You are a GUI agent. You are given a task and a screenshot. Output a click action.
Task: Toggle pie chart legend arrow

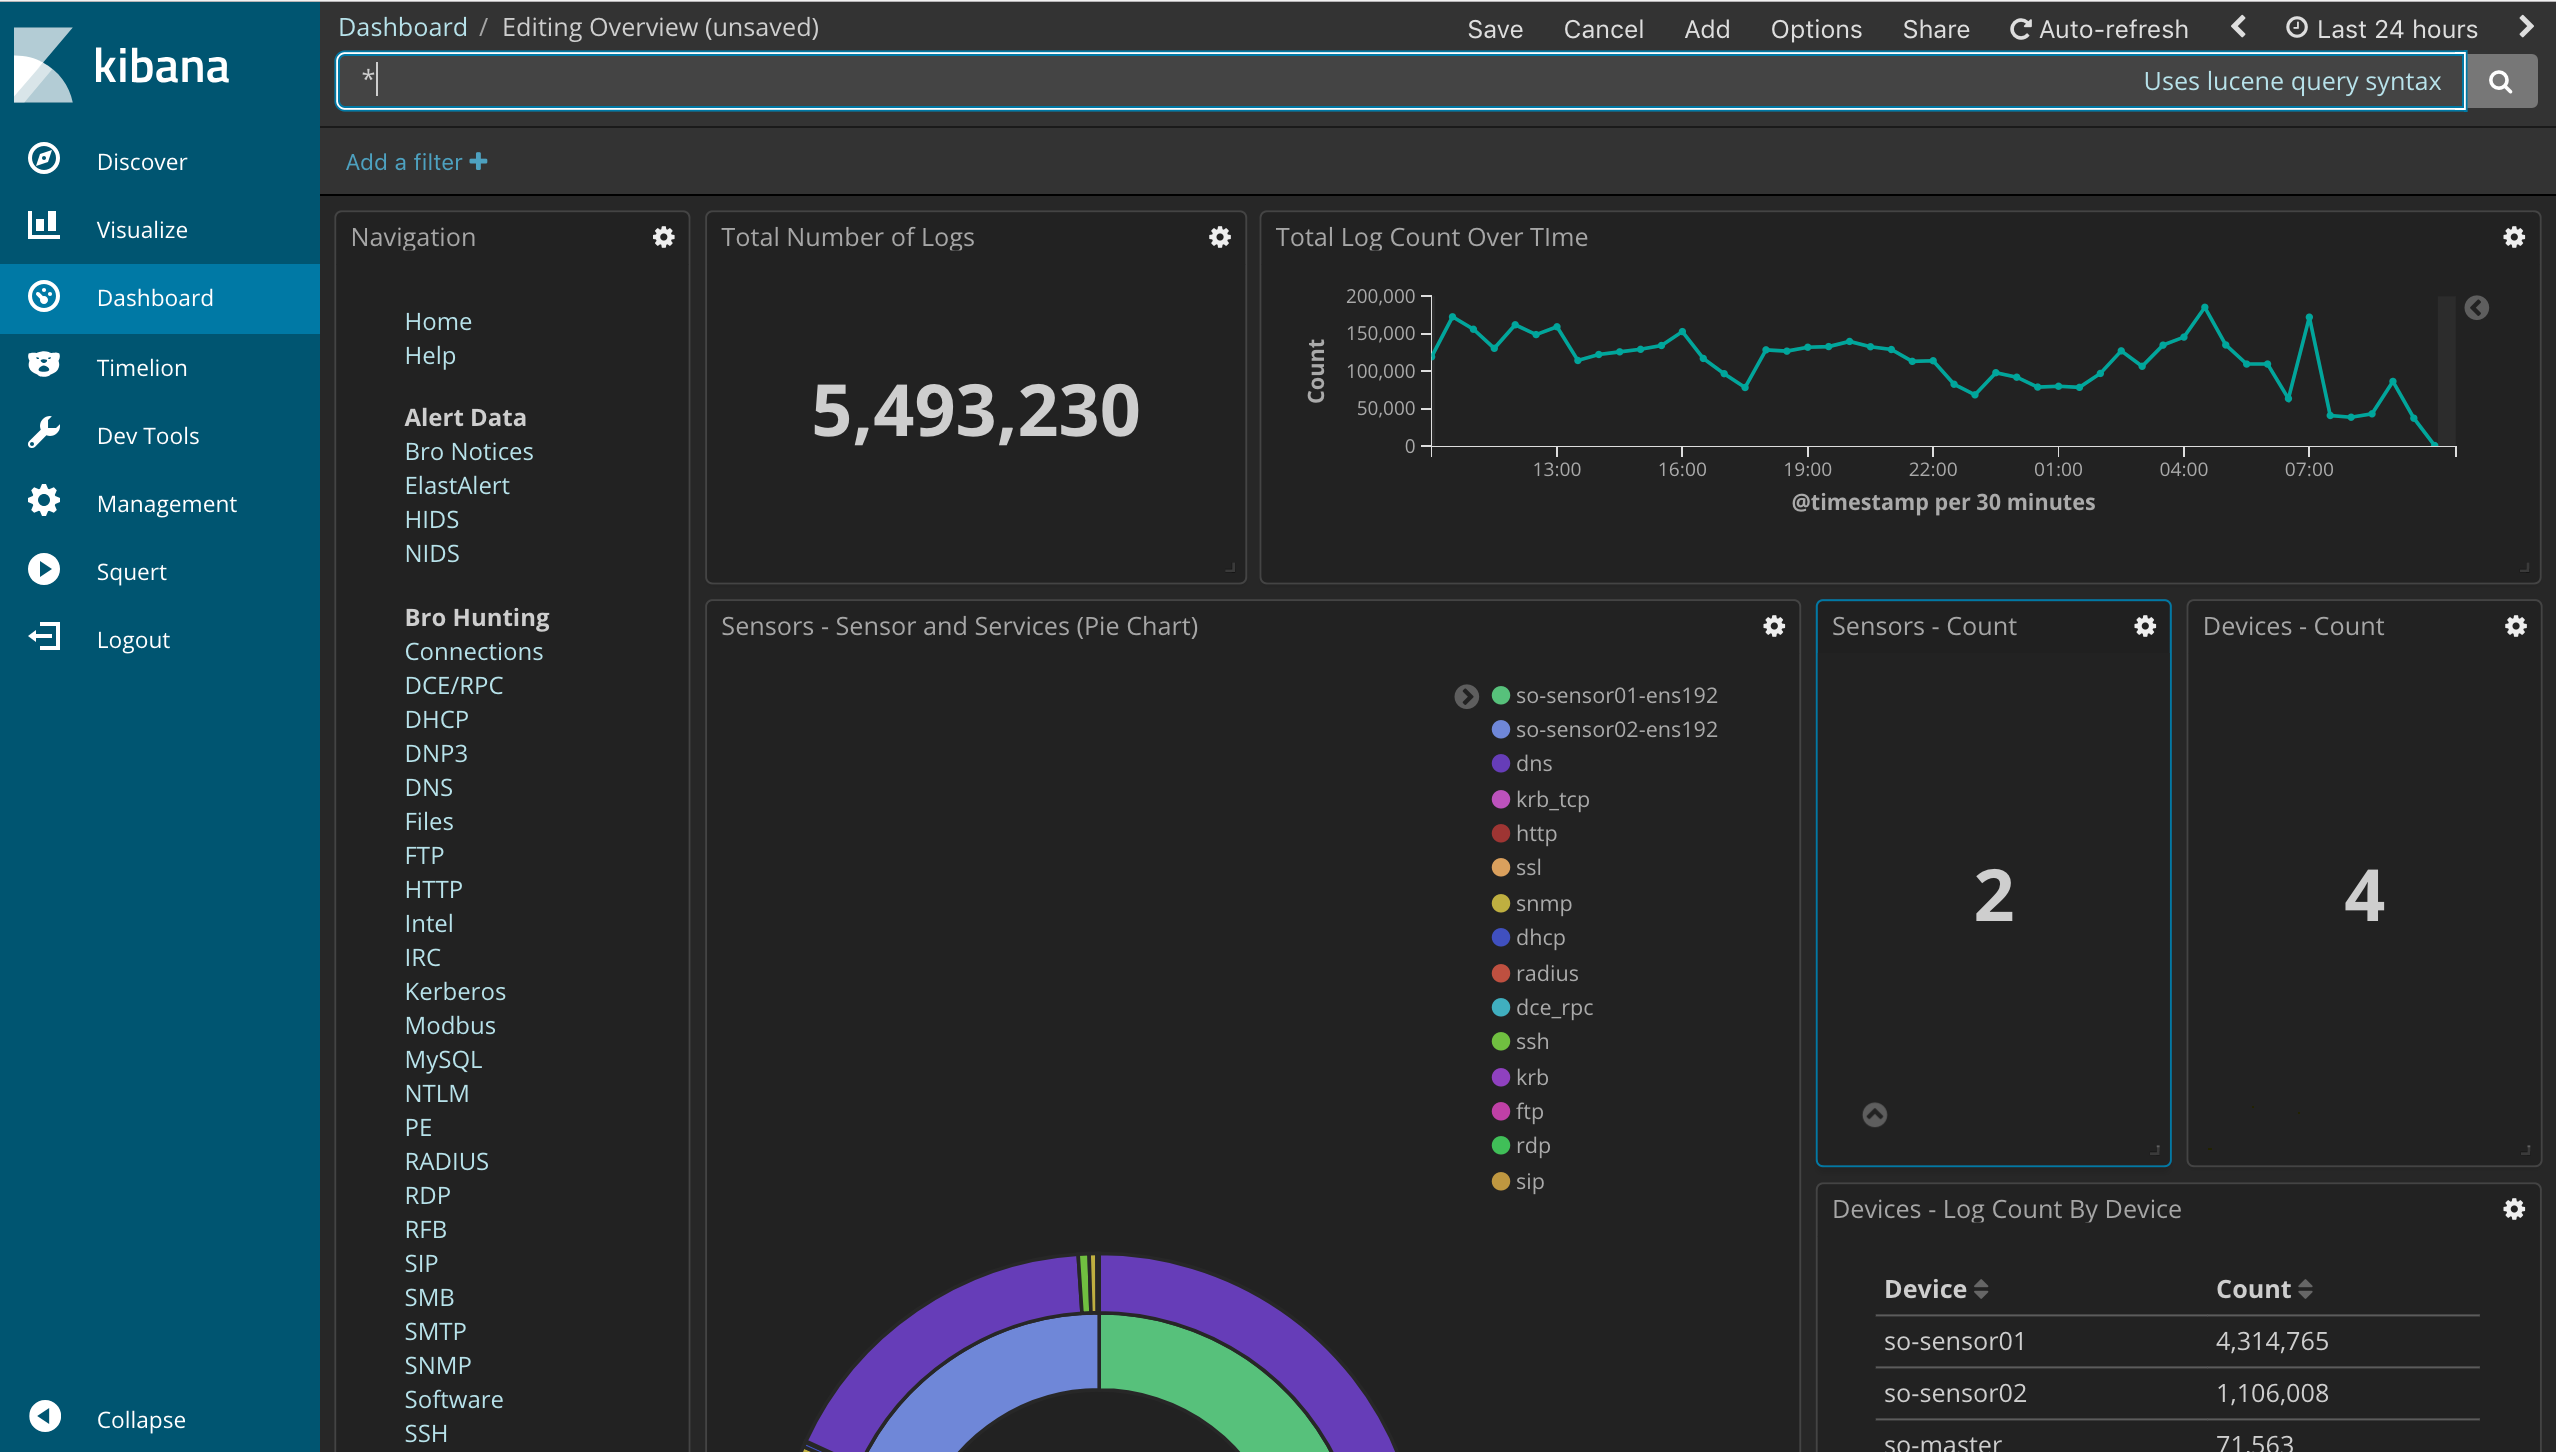point(1466,696)
